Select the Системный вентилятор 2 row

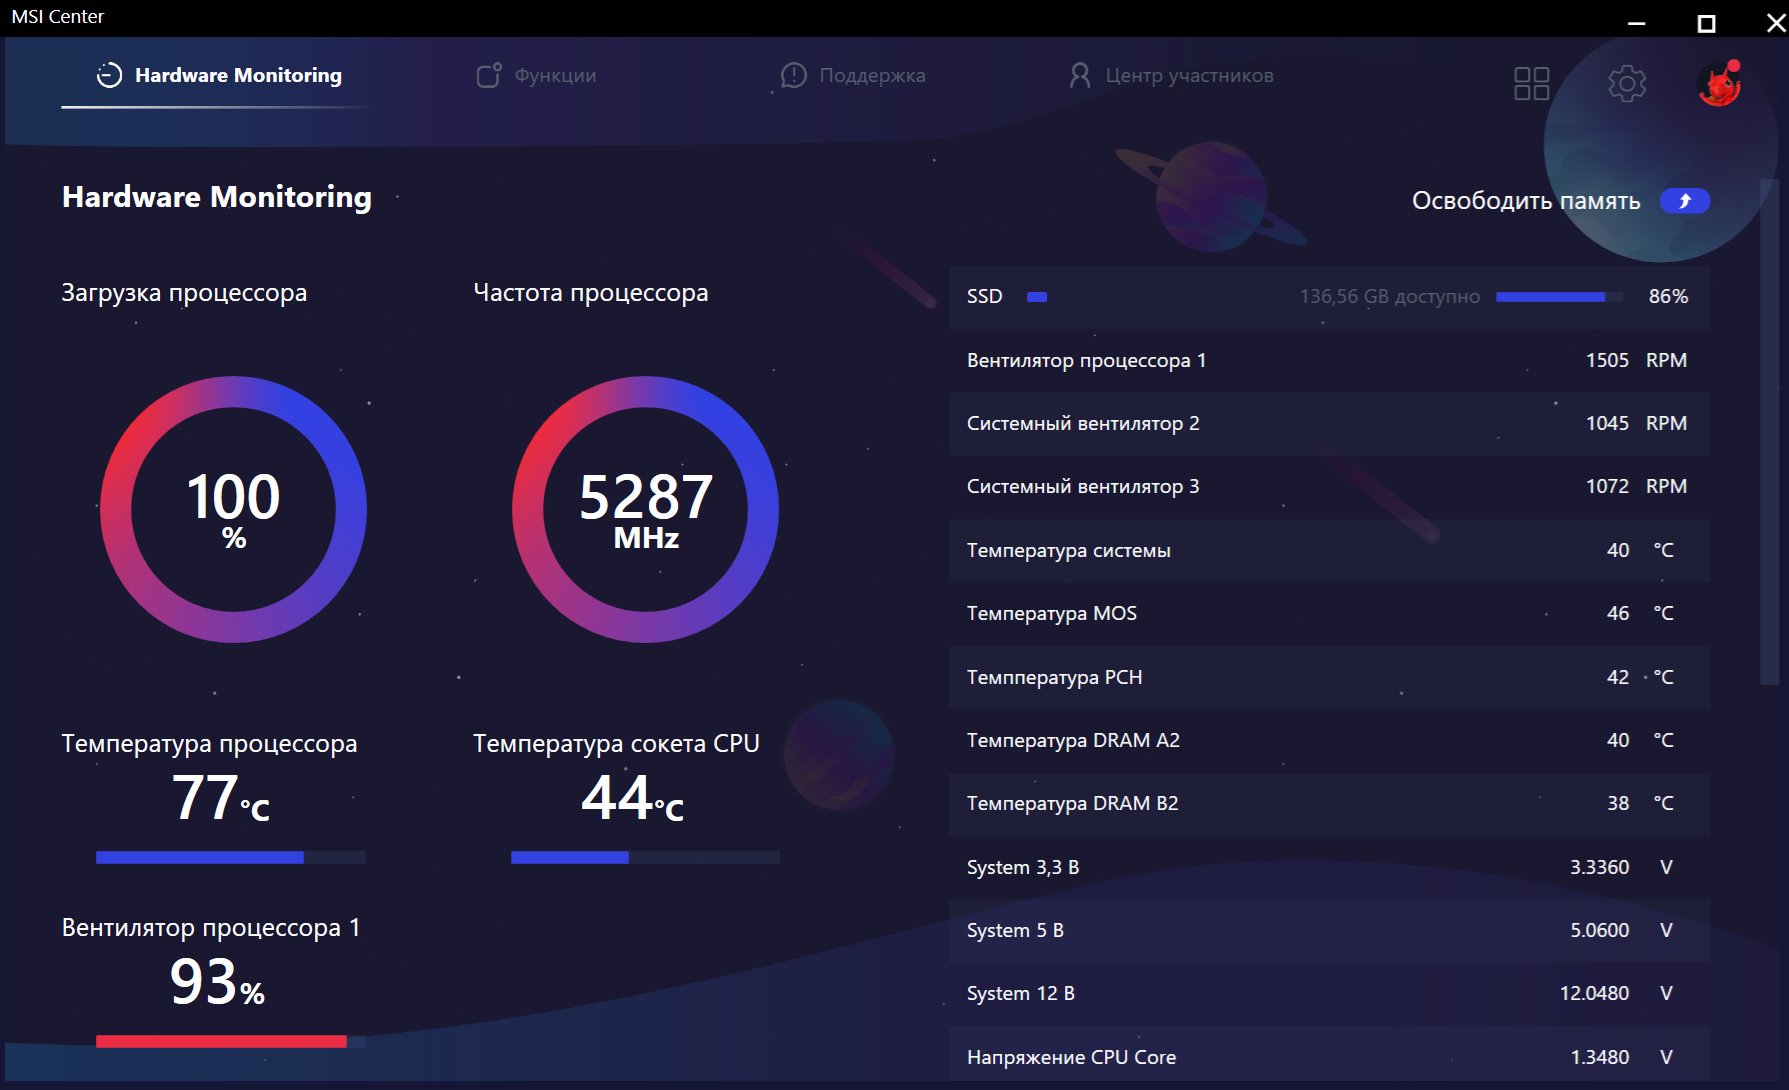coord(1329,424)
